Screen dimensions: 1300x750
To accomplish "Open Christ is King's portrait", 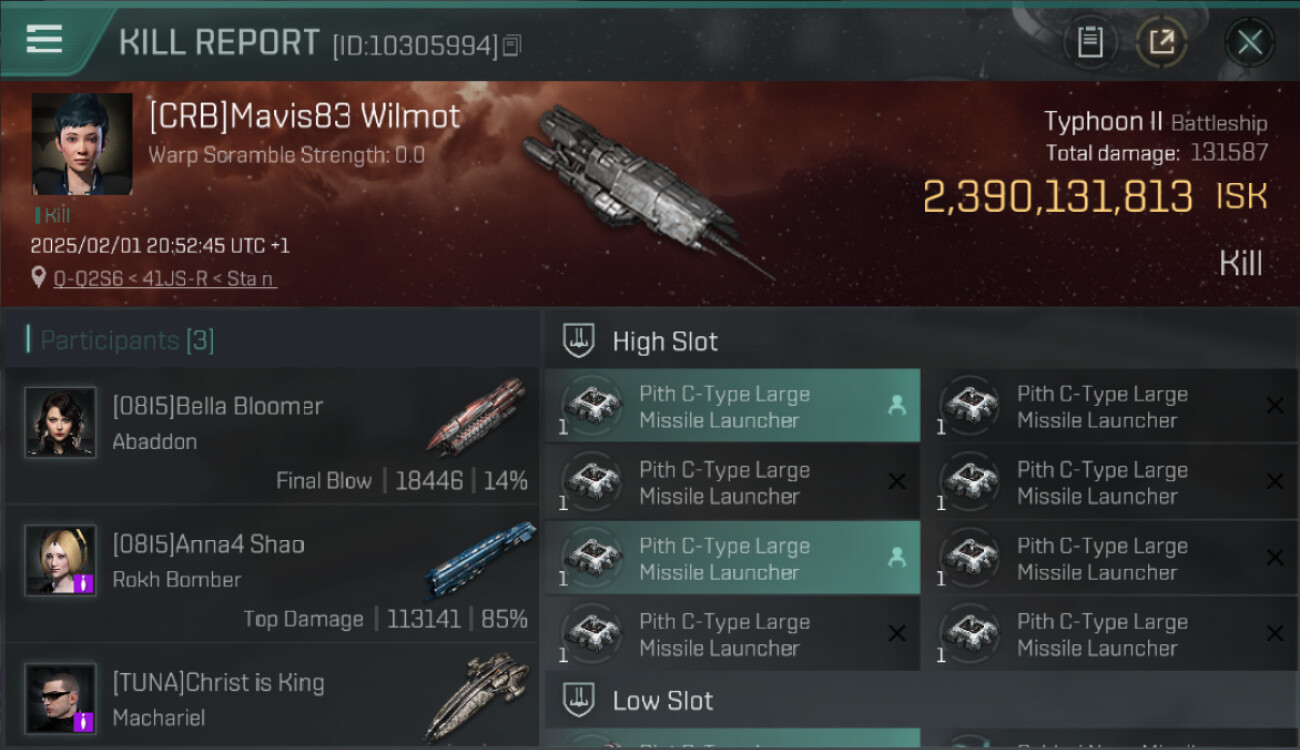I will pos(60,698).
